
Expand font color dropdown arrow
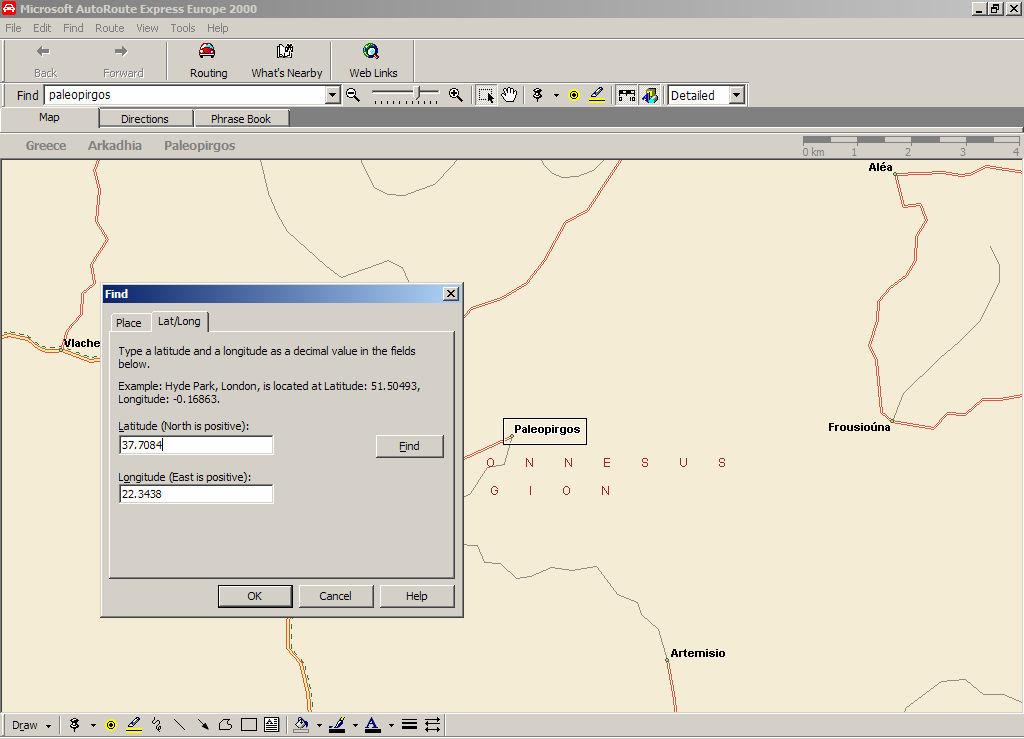[x=391, y=725]
